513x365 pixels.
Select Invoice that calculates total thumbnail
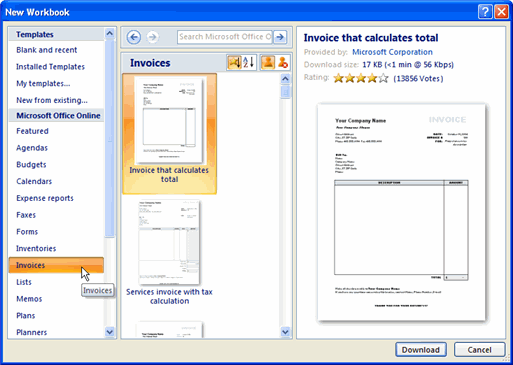click(x=169, y=120)
